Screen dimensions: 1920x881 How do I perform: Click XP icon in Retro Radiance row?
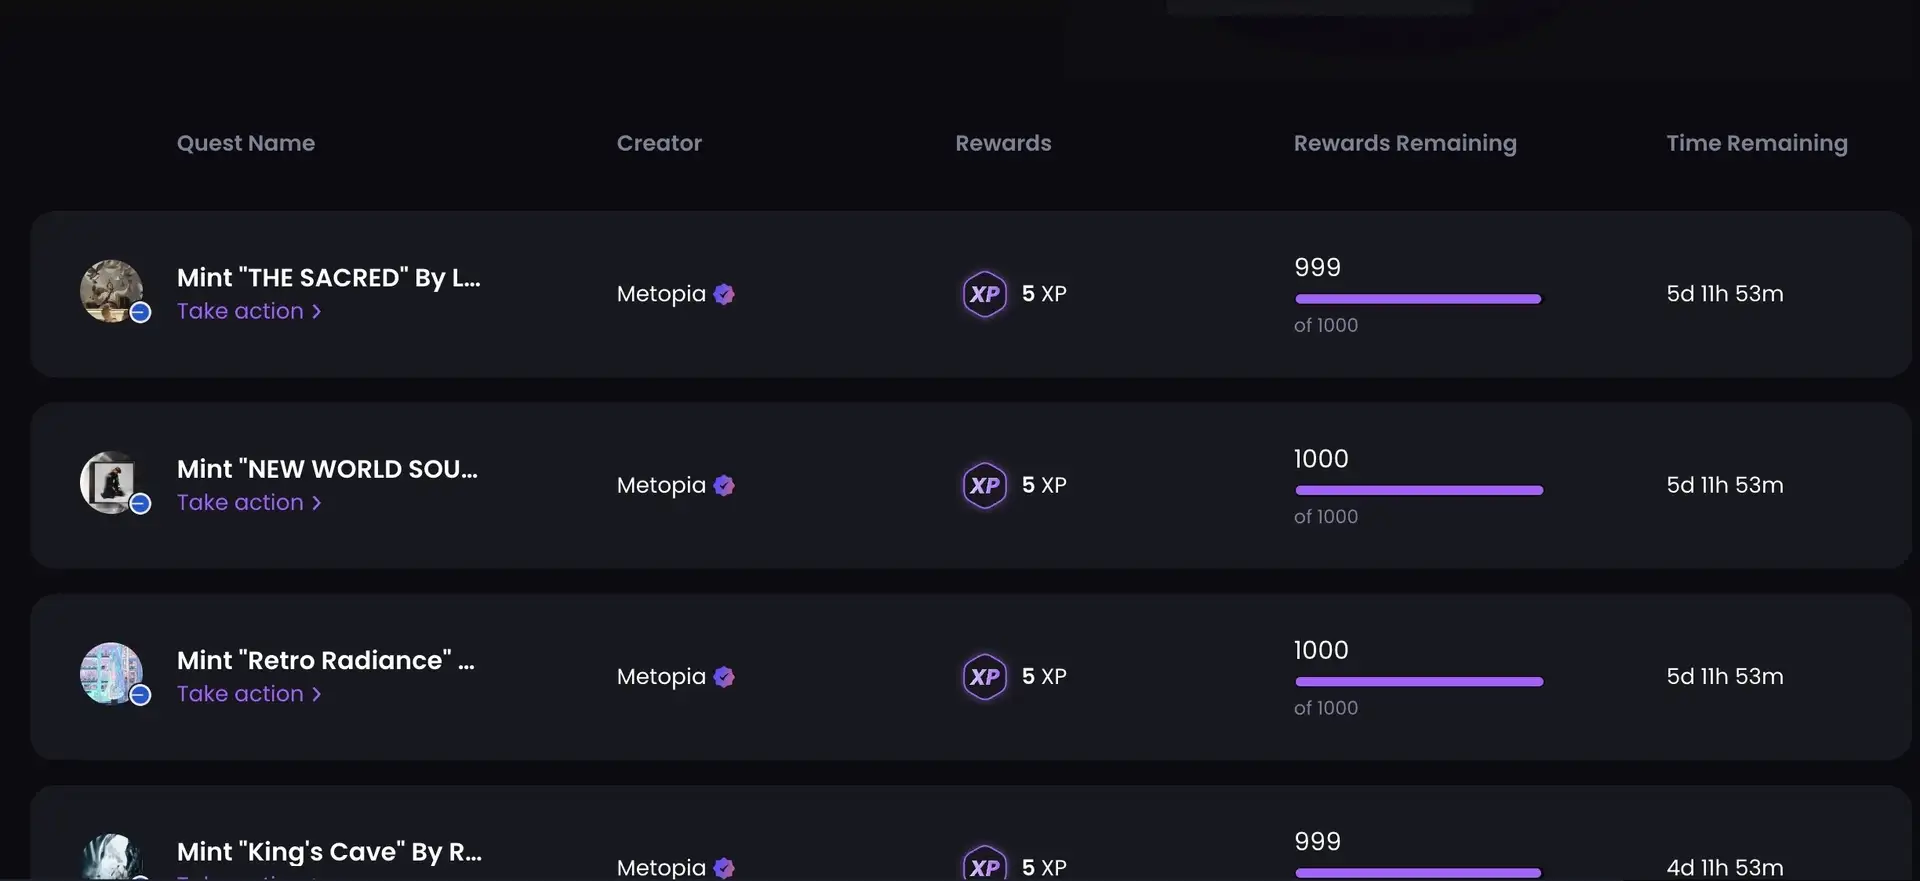click(x=984, y=677)
